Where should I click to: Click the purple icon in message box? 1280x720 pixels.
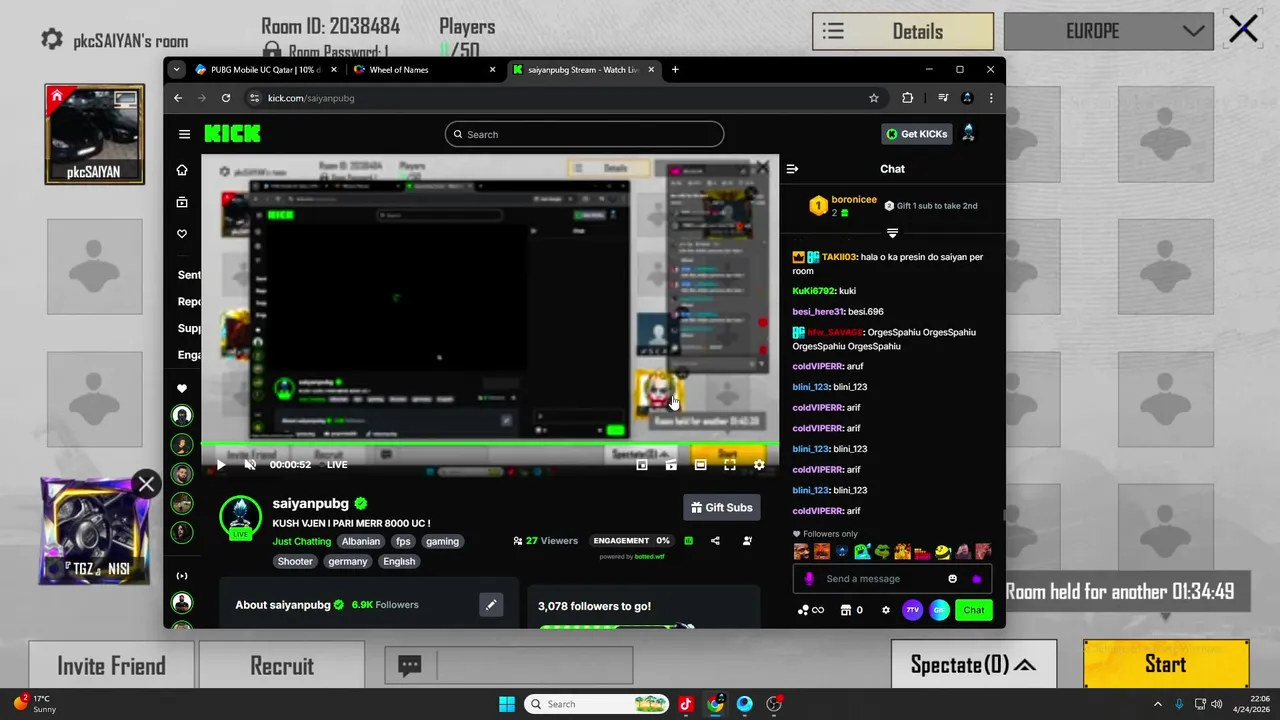click(977, 579)
